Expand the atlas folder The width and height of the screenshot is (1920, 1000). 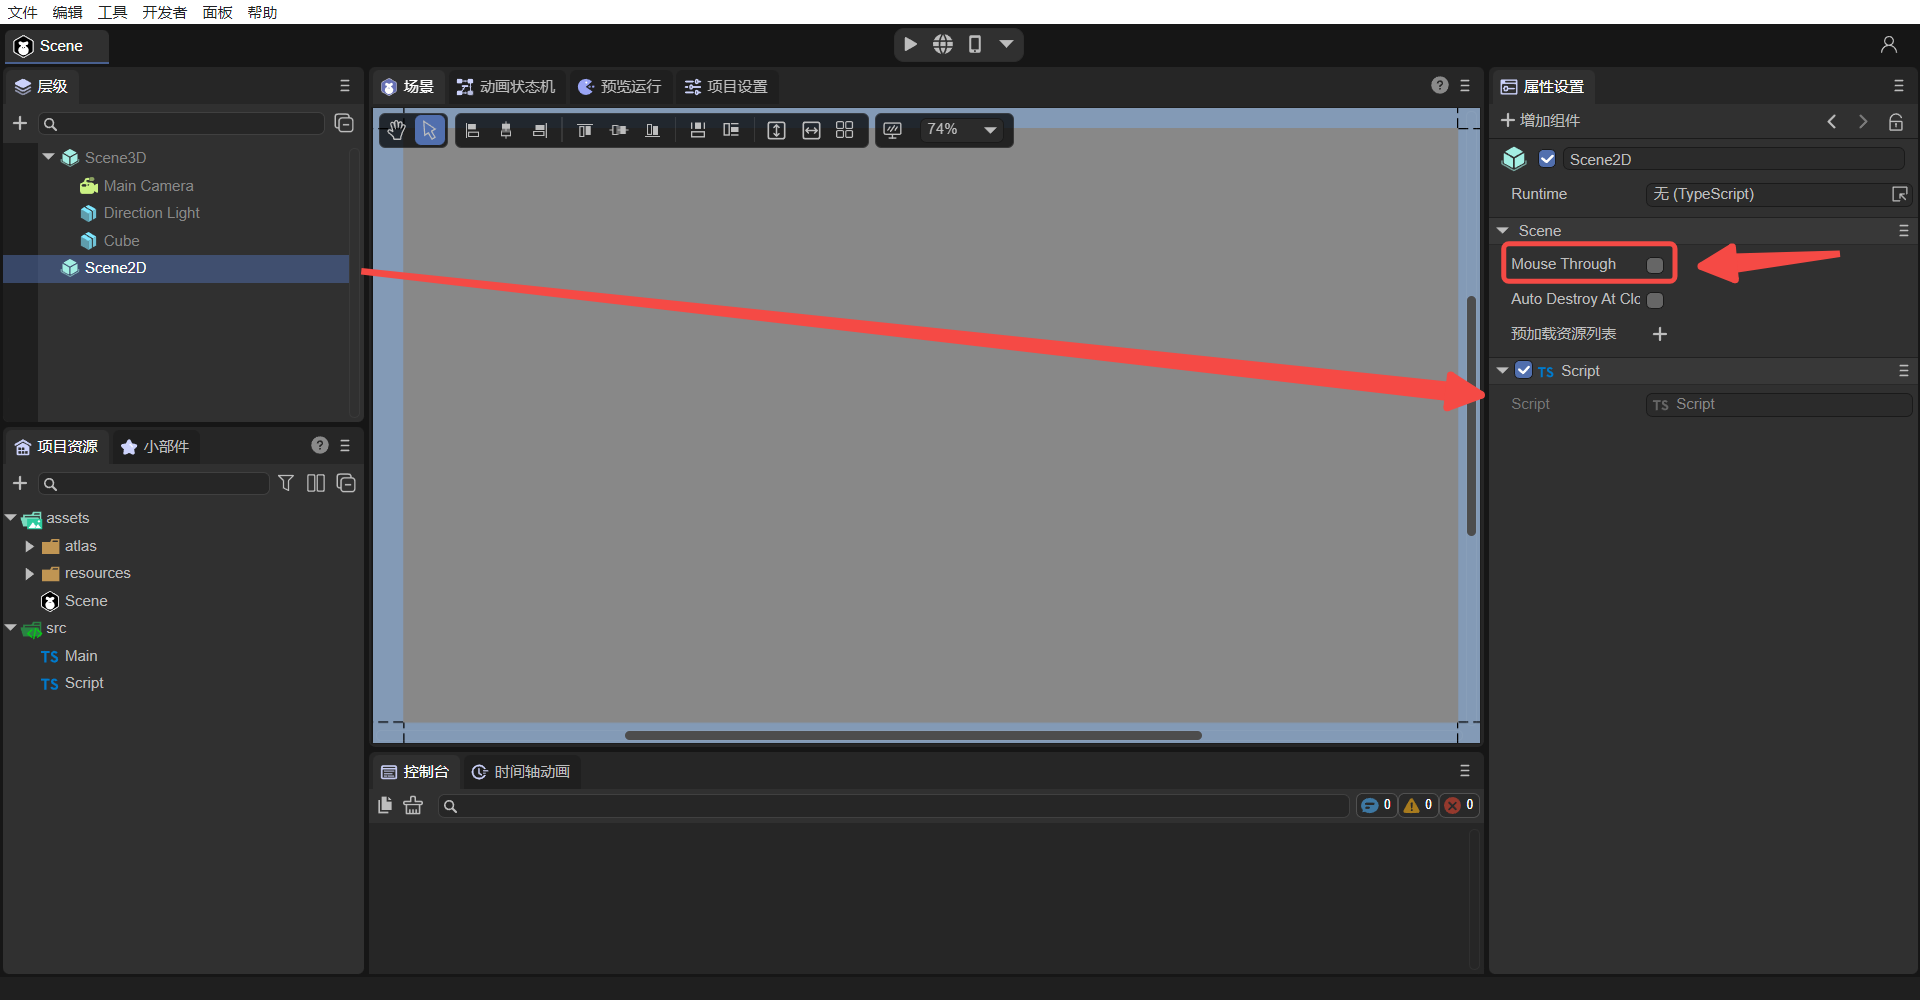pyautogui.click(x=29, y=546)
